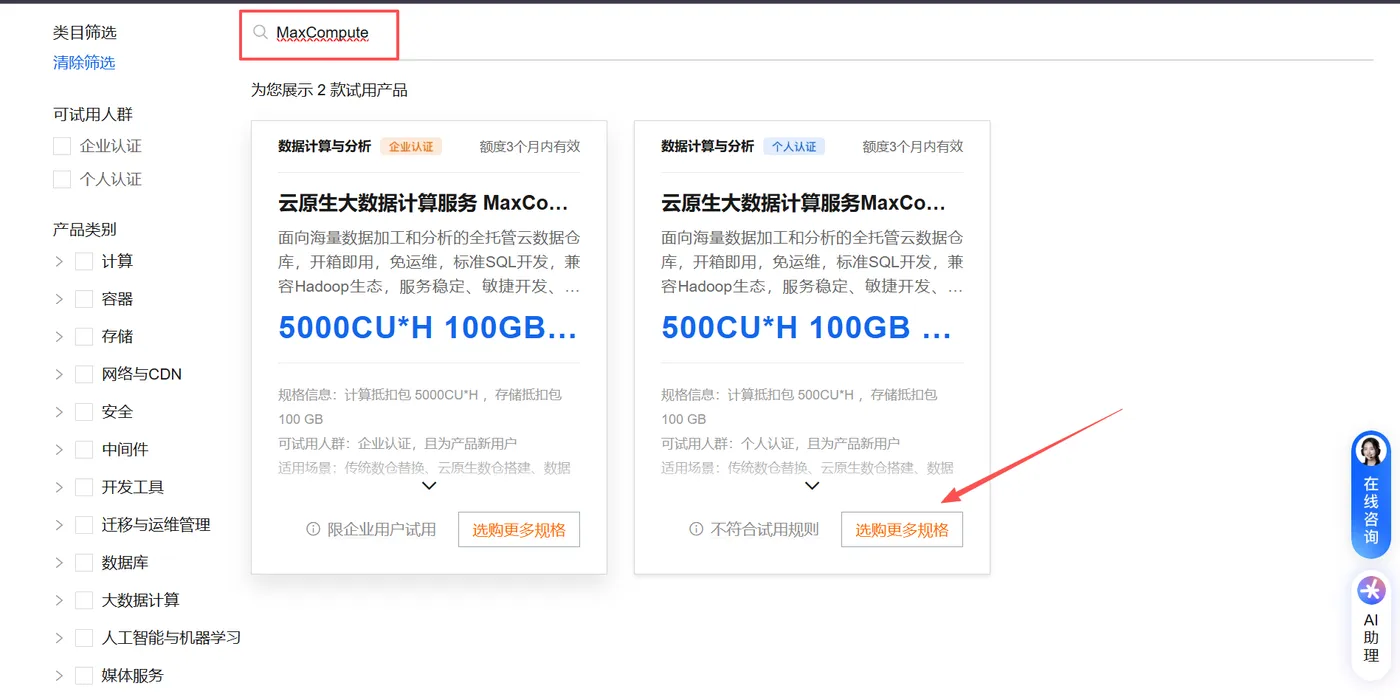The image size is (1400, 700).
Task: Expand details arrow on 企业认证 card
Action: 429,486
